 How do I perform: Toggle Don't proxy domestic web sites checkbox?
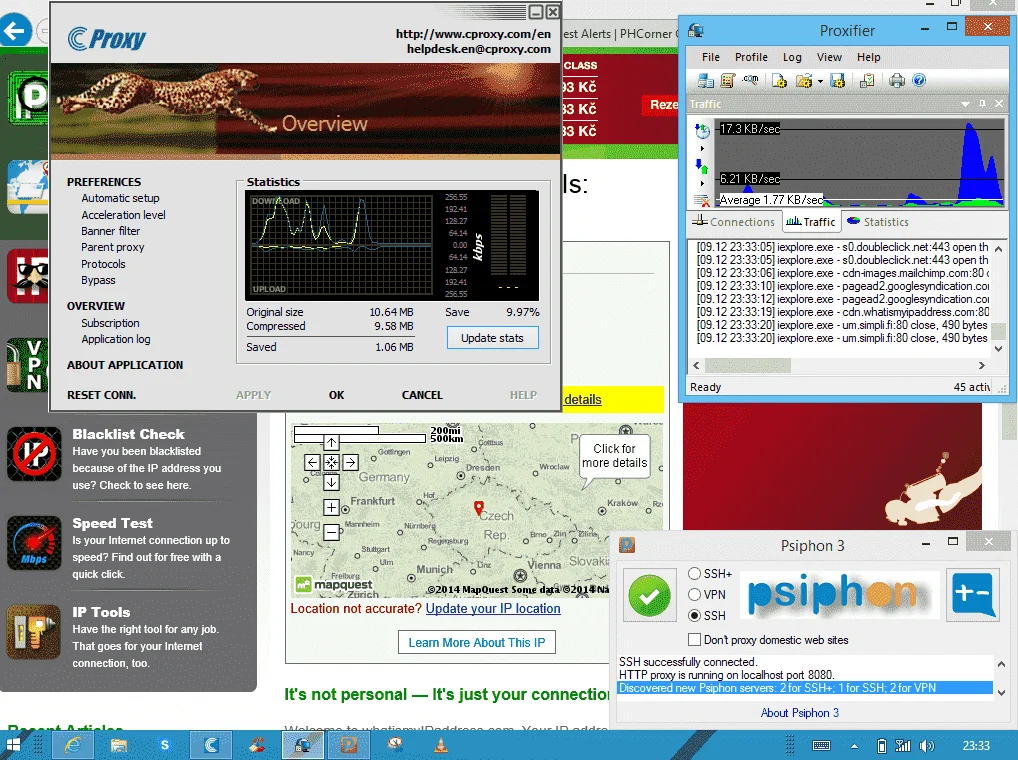[694, 640]
